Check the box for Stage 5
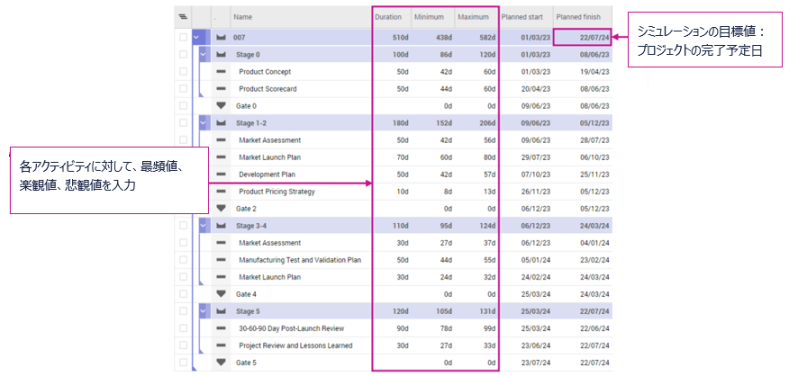Image resolution: width=789 pixels, height=376 pixels. (x=183, y=311)
